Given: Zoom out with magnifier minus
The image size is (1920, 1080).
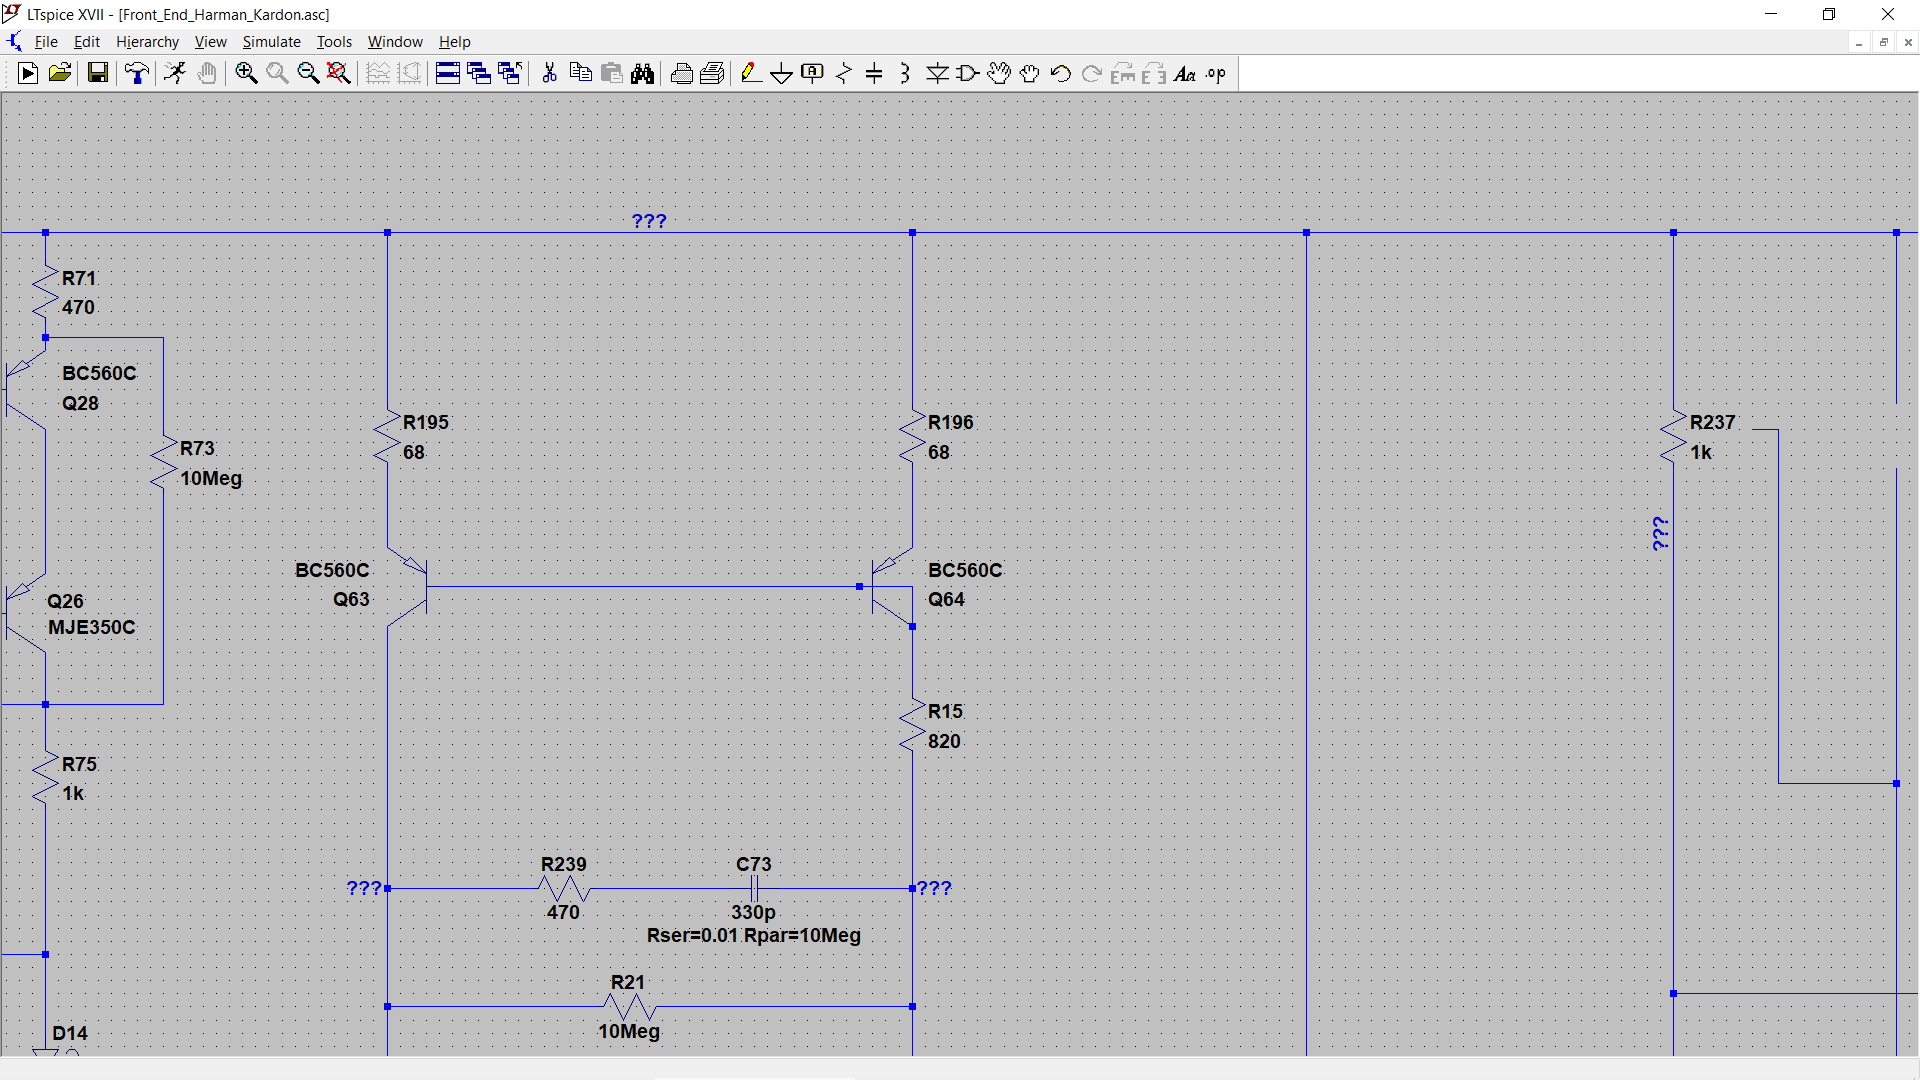Looking at the screenshot, I should 308,73.
